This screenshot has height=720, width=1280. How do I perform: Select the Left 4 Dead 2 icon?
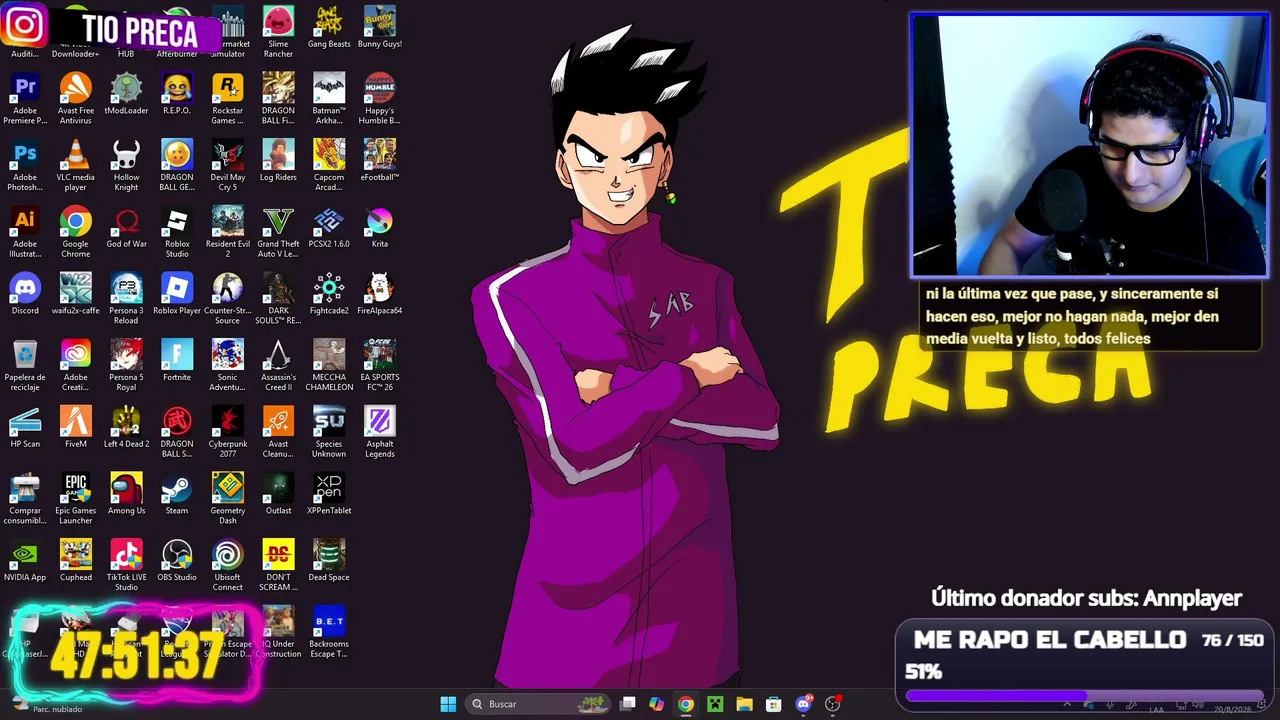(126, 427)
